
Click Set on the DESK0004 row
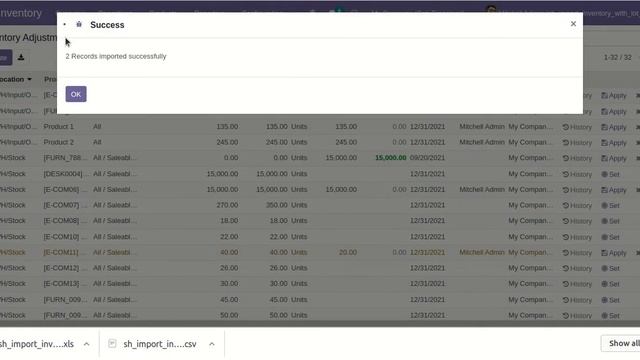point(611,174)
